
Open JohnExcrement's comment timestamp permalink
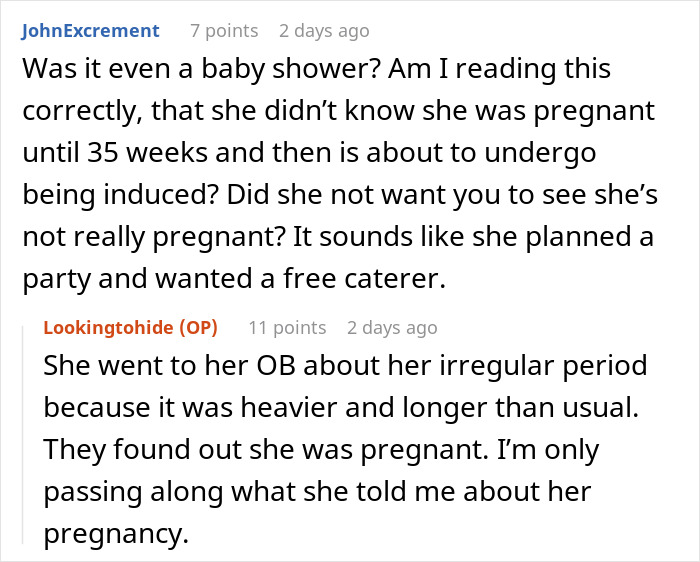[x=324, y=30]
